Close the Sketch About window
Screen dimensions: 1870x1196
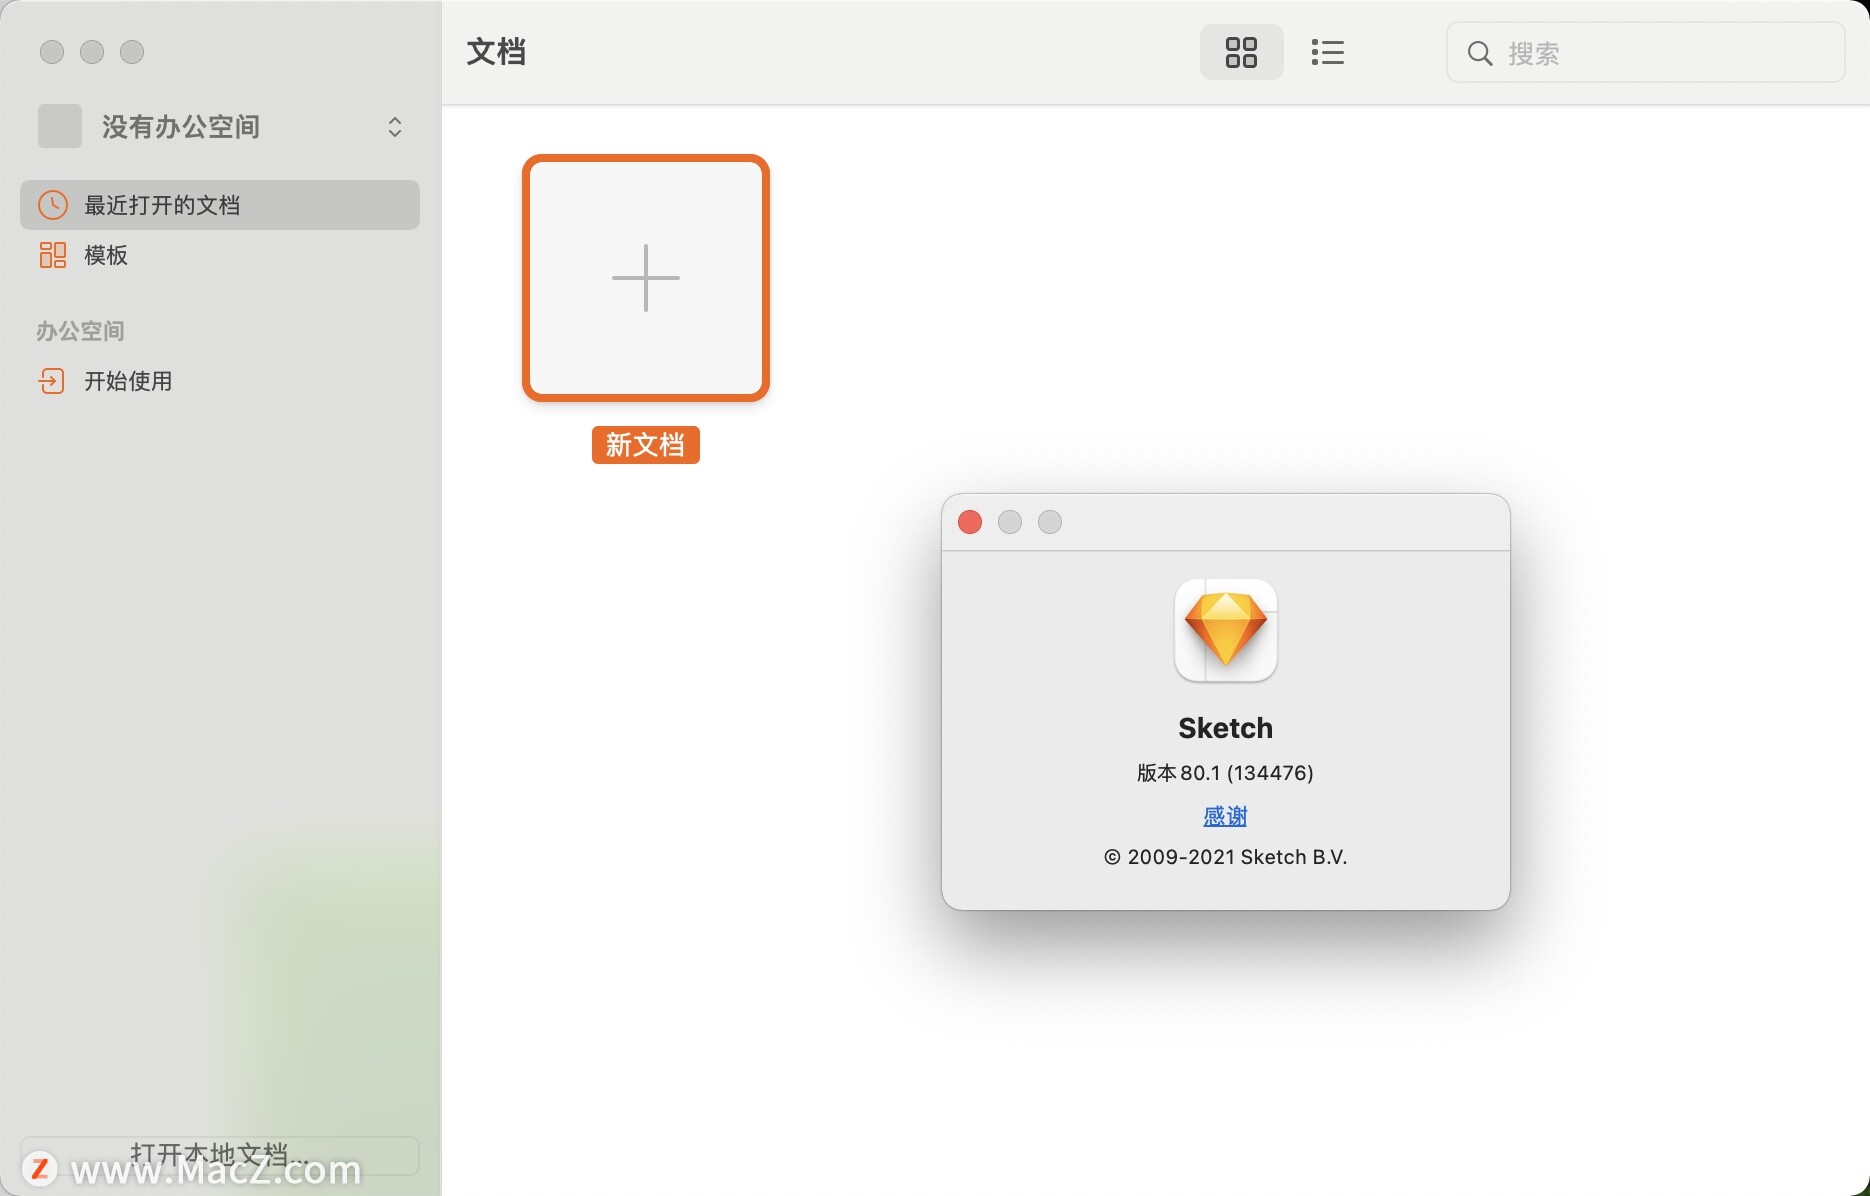(x=970, y=522)
